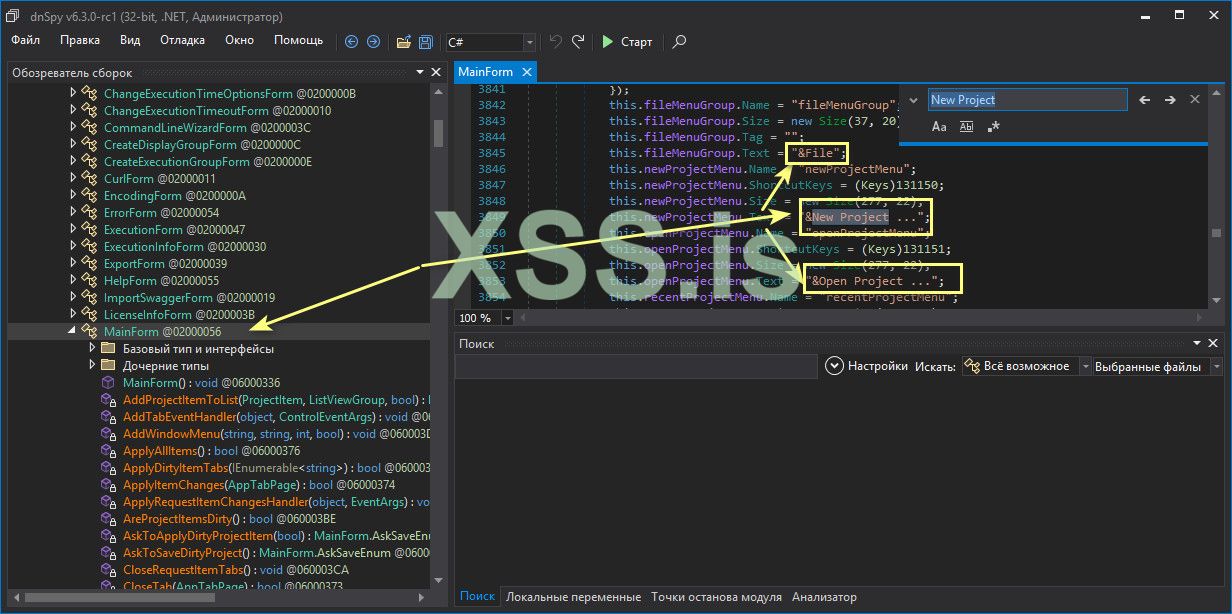Viewport: 1232px width, 614px height.
Task: Open the Отладка menu
Action: tap(182, 40)
